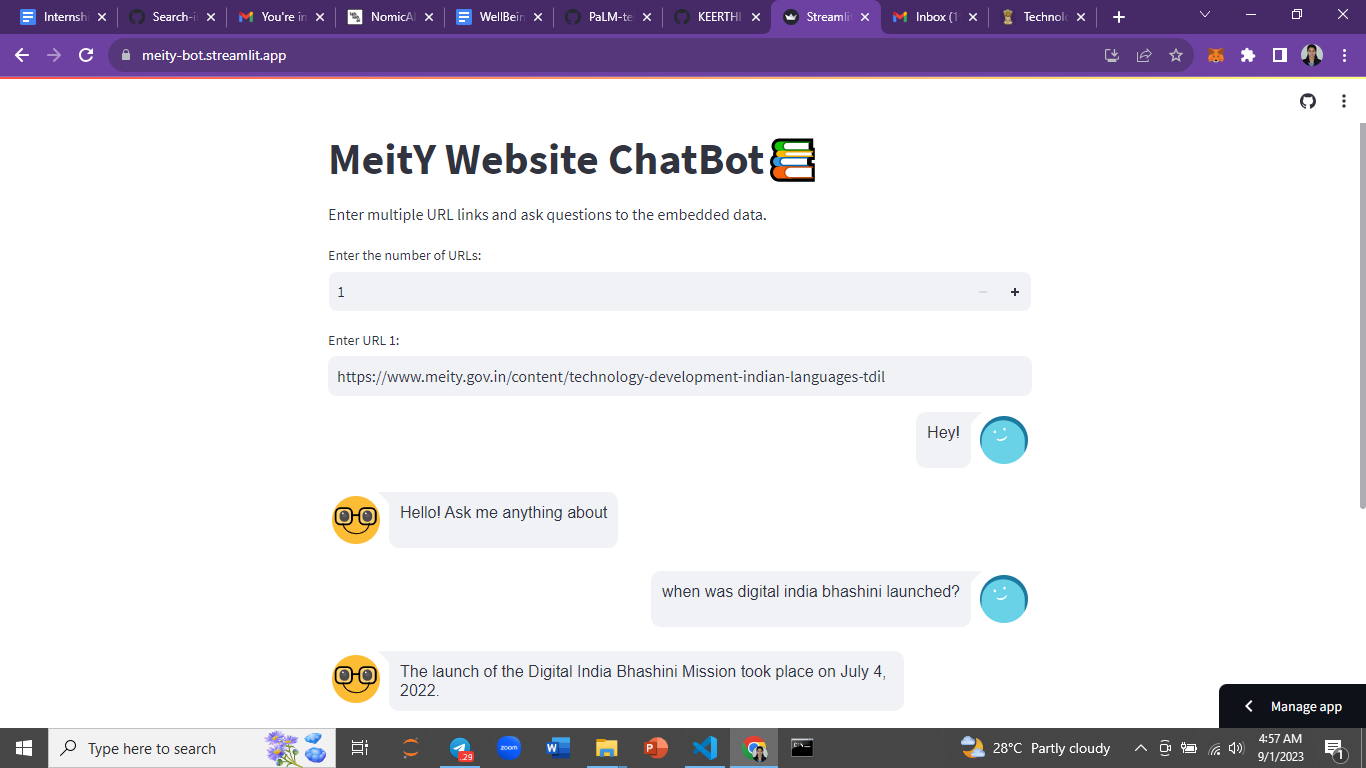Viewport: 1366px width, 768px height.
Task: Open a new browser tab
Action: coord(1119,17)
